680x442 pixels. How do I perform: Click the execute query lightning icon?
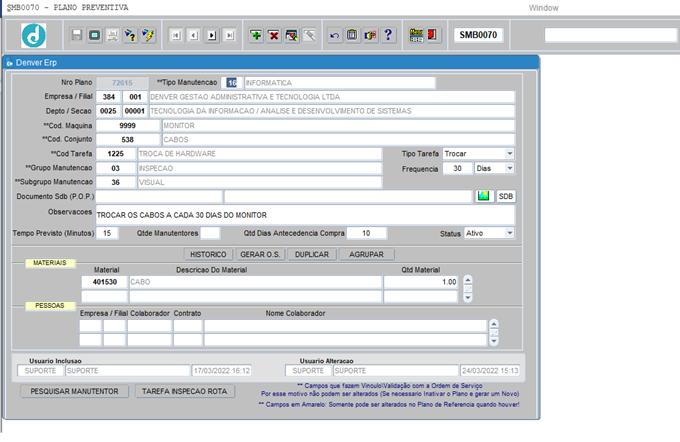click(x=148, y=35)
